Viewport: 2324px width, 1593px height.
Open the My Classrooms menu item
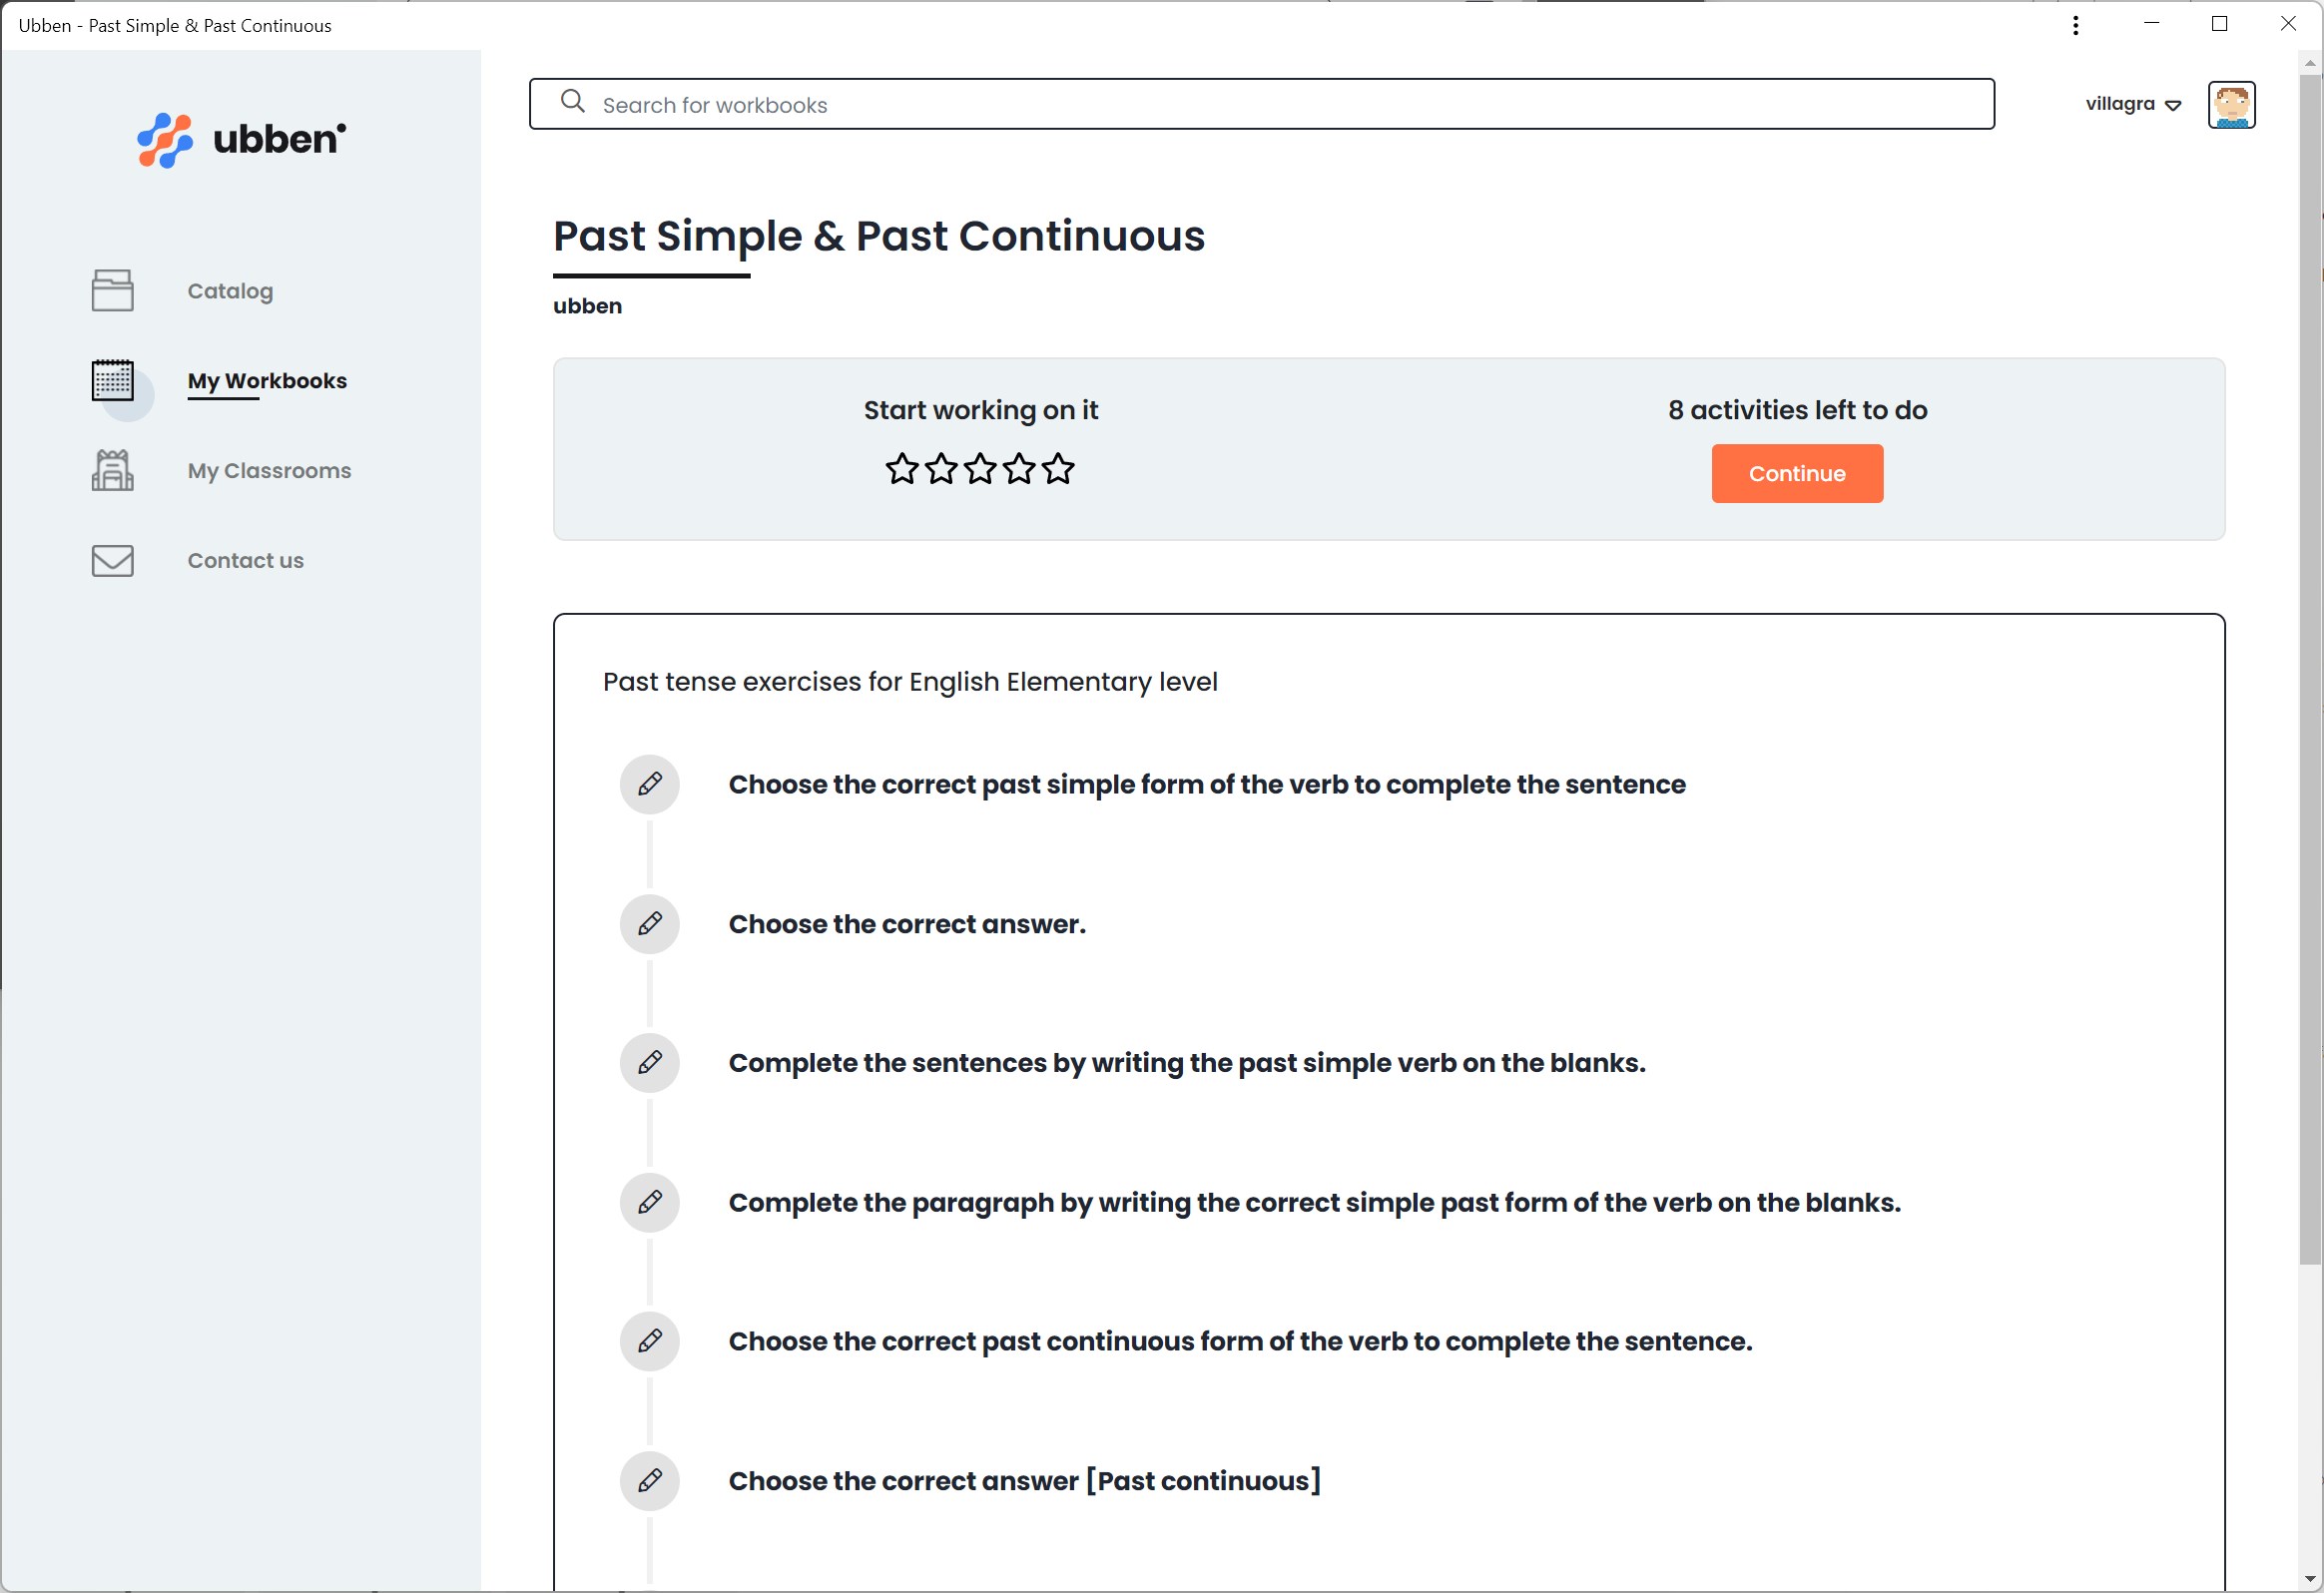(x=269, y=470)
